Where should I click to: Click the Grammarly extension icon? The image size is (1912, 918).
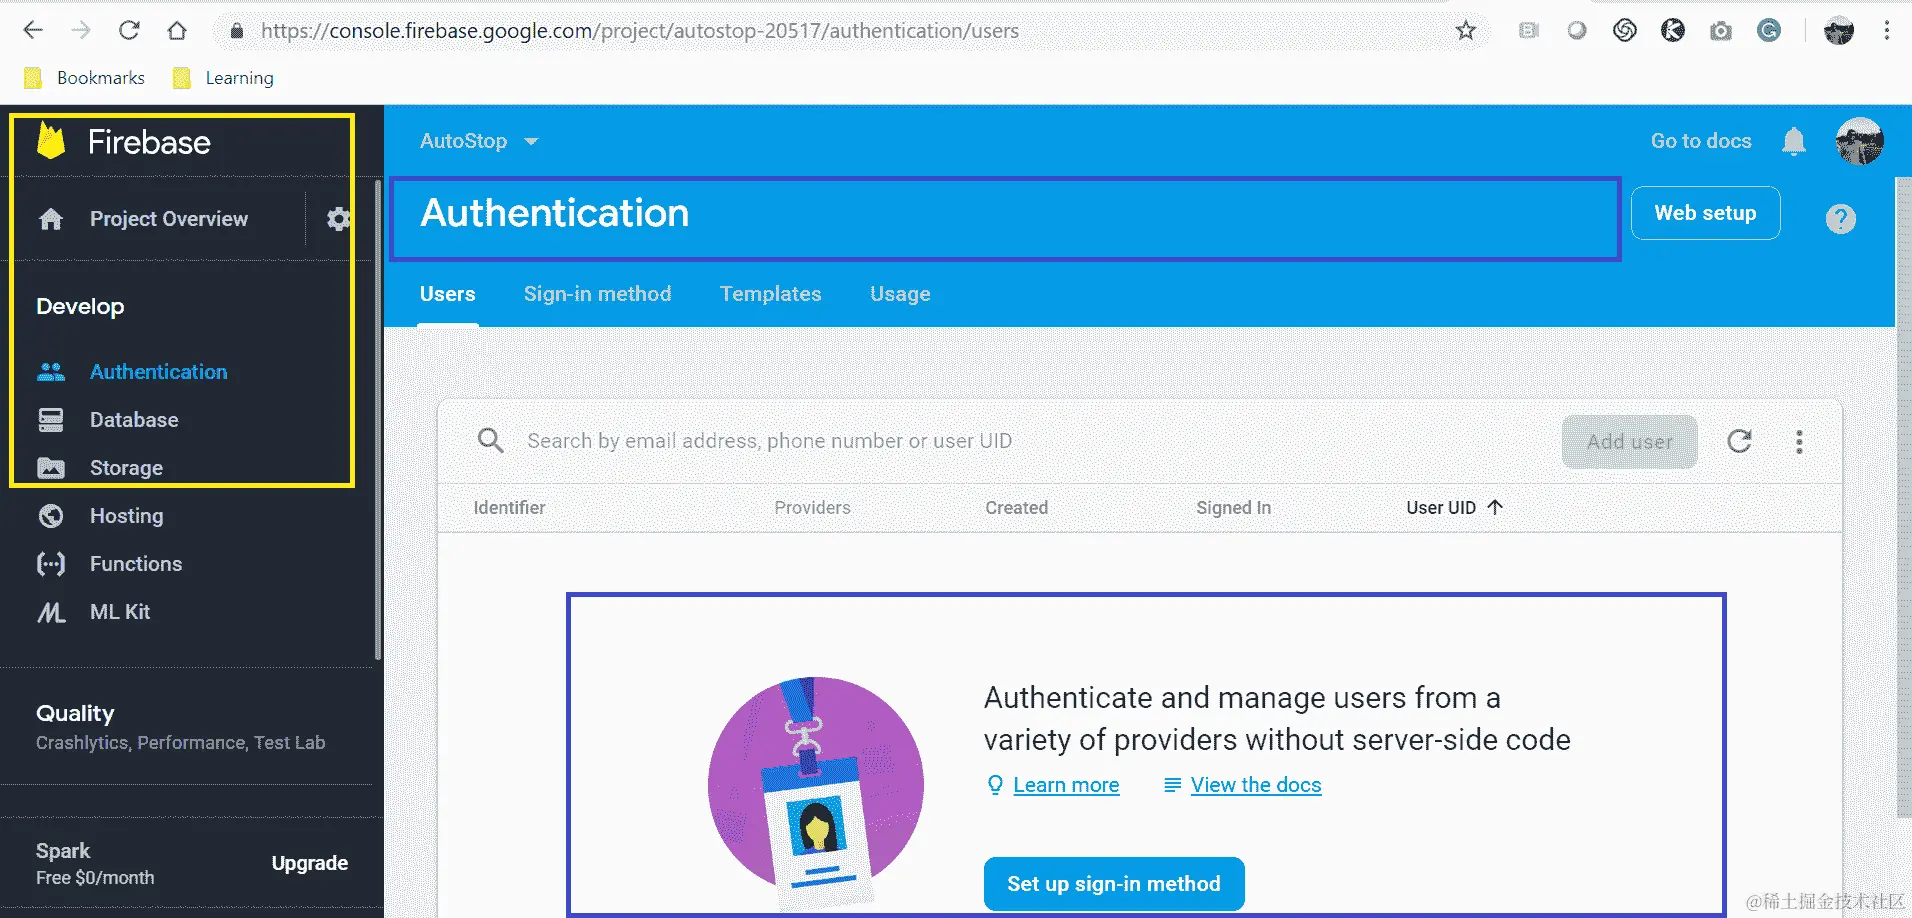point(1769,30)
